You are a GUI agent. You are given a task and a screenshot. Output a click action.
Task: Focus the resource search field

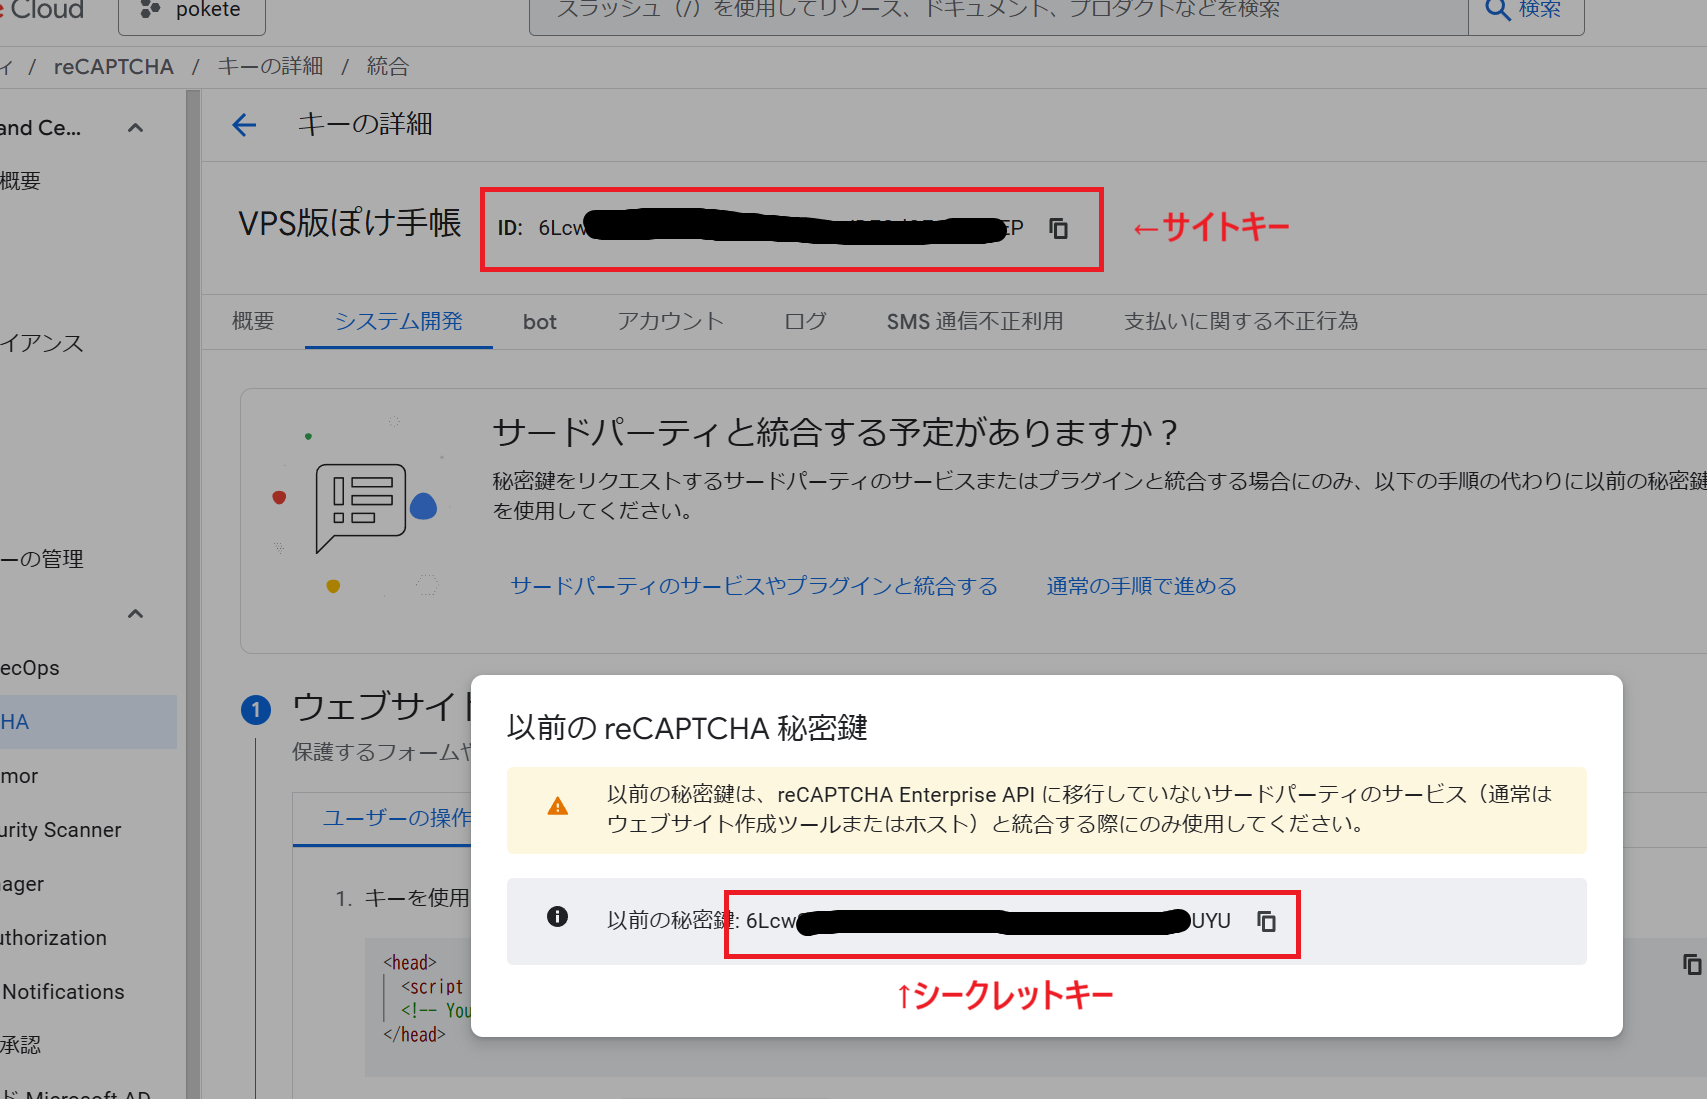[x=998, y=10]
